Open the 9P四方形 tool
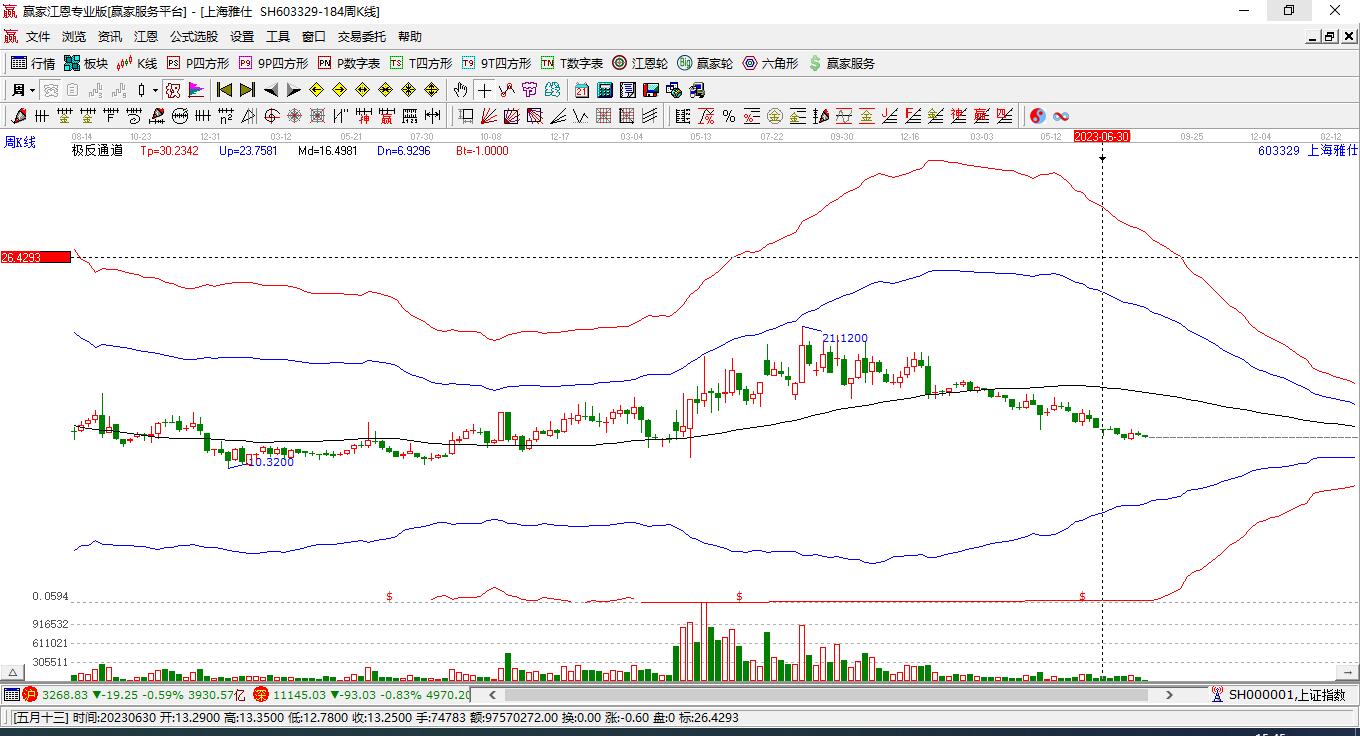The width and height of the screenshot is (1360, 736). click(273, 63)
